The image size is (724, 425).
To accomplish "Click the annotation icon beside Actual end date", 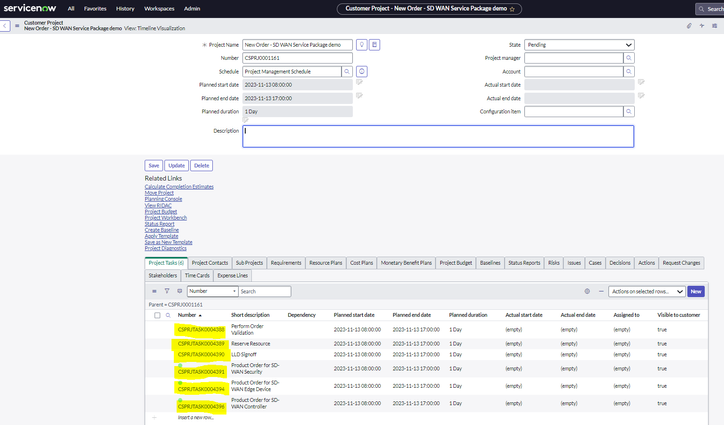I will (x=641, y=96).
